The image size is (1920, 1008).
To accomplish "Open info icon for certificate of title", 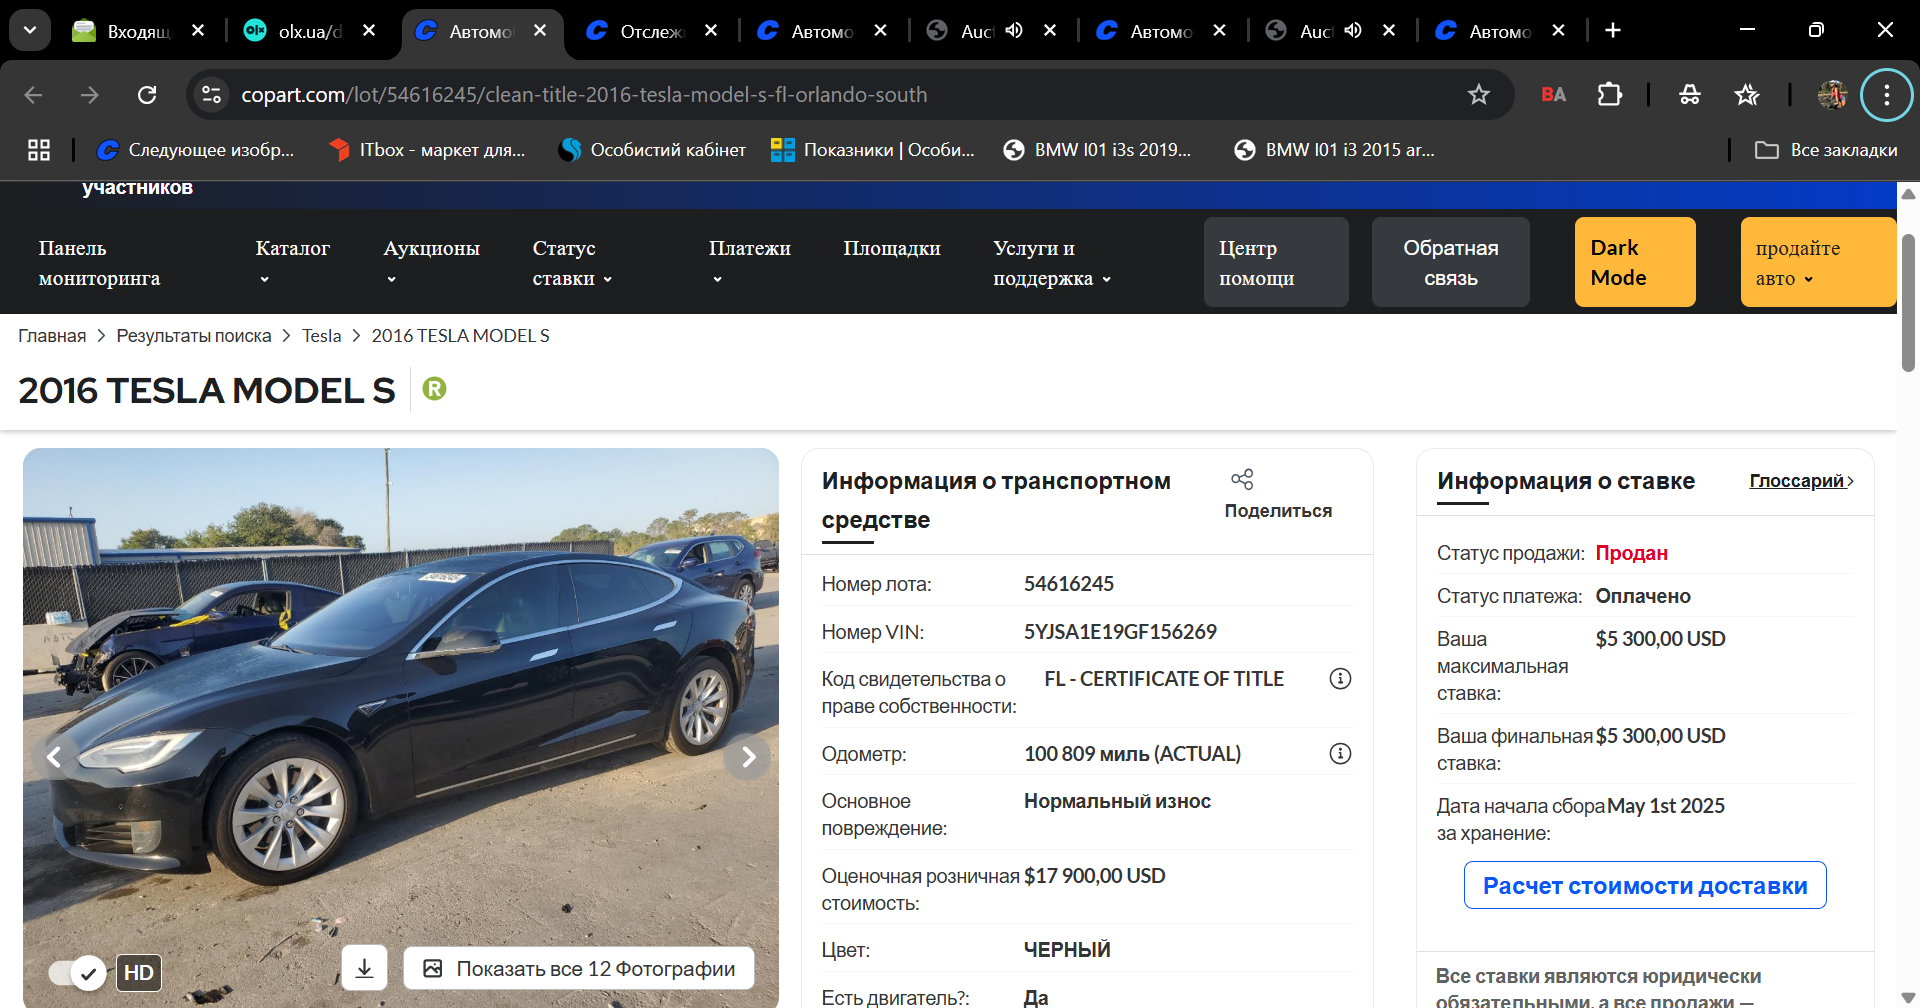I will click(x=1340, y=679).
